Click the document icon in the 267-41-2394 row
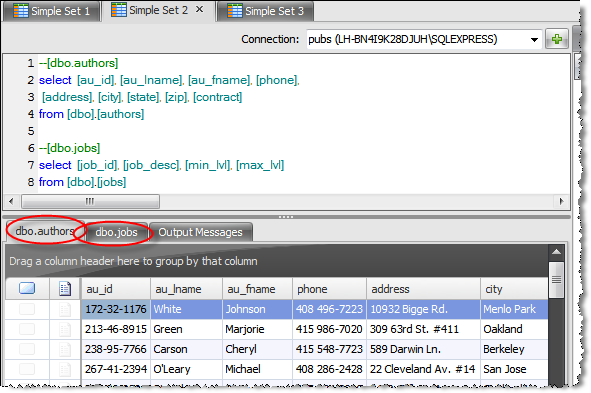 pos(65,369)
